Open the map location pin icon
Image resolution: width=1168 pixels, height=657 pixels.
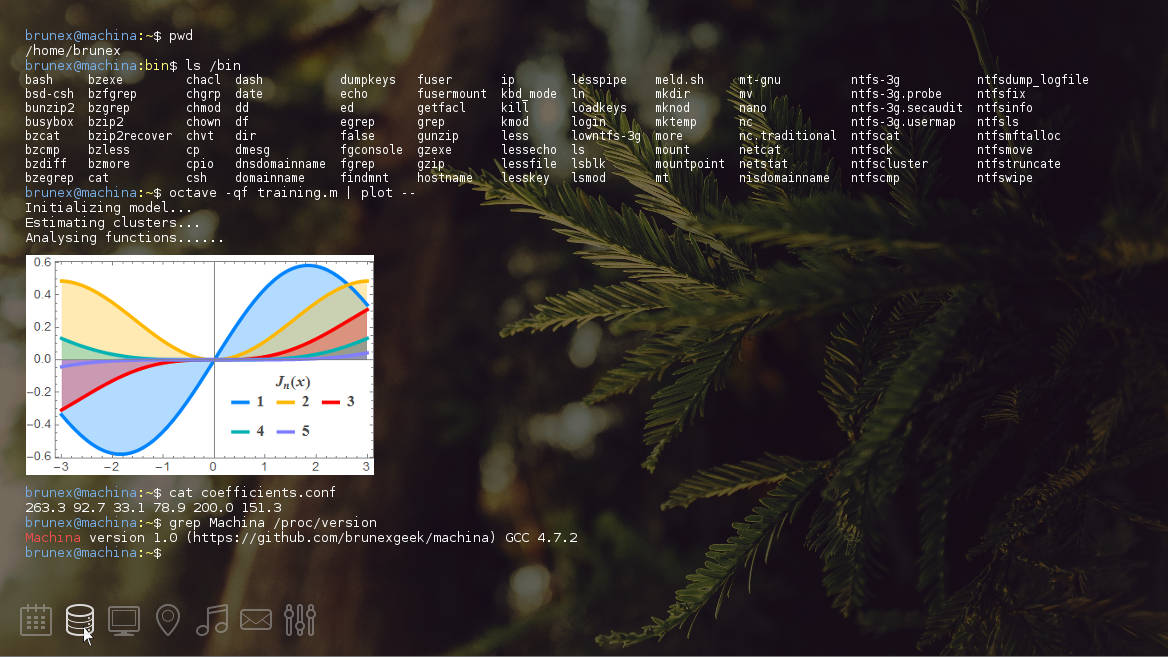point(168,620)
